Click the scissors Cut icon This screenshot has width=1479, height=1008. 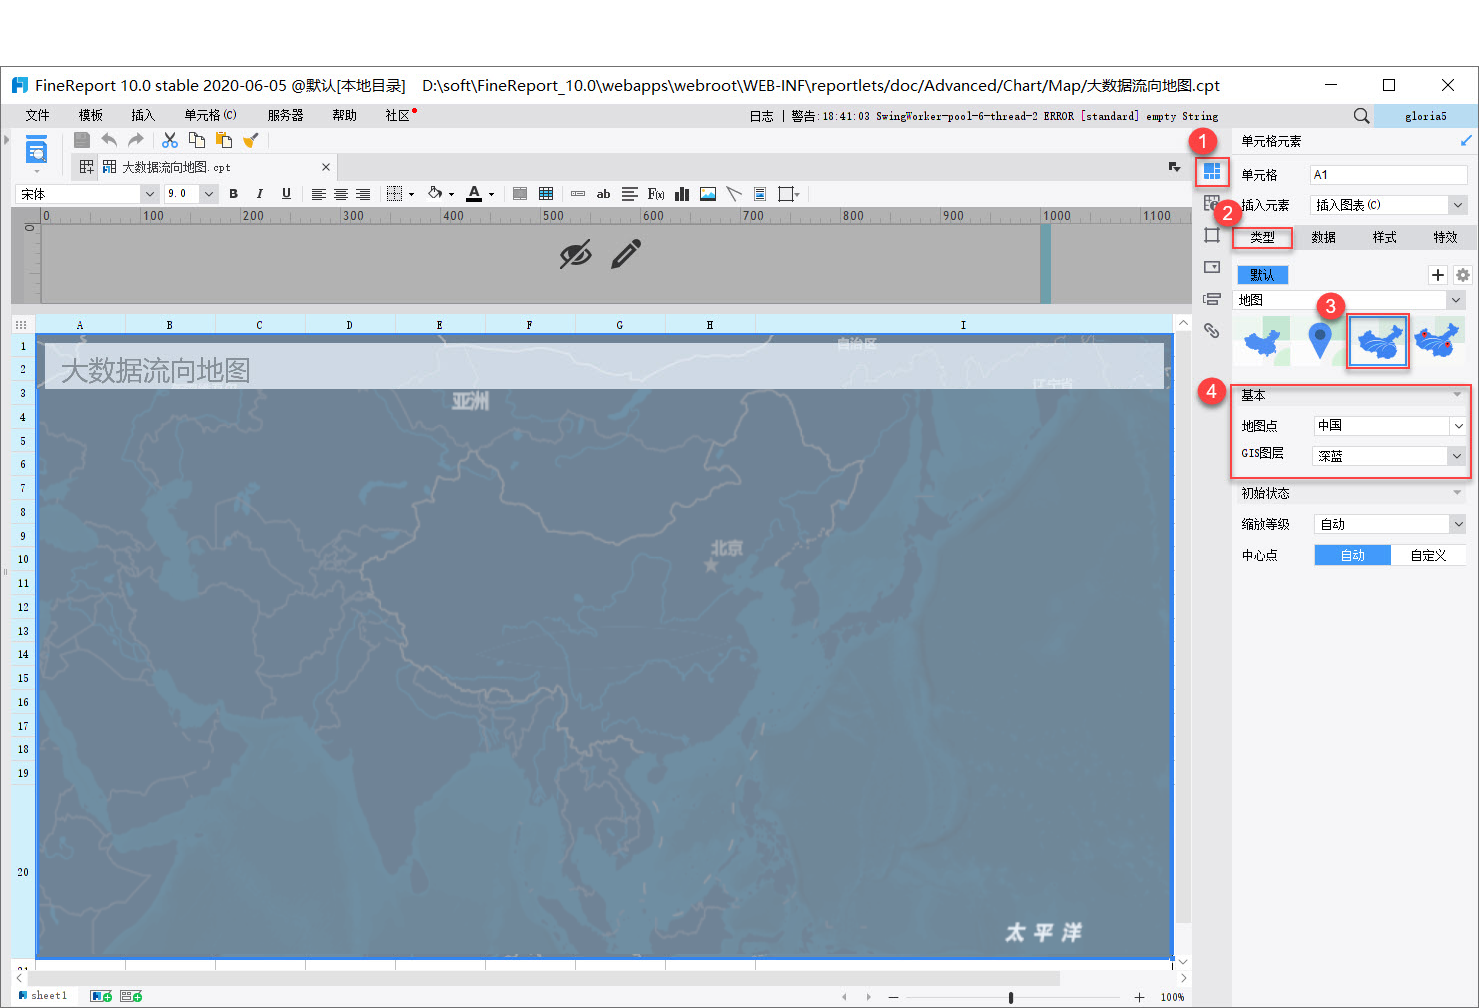170,140
